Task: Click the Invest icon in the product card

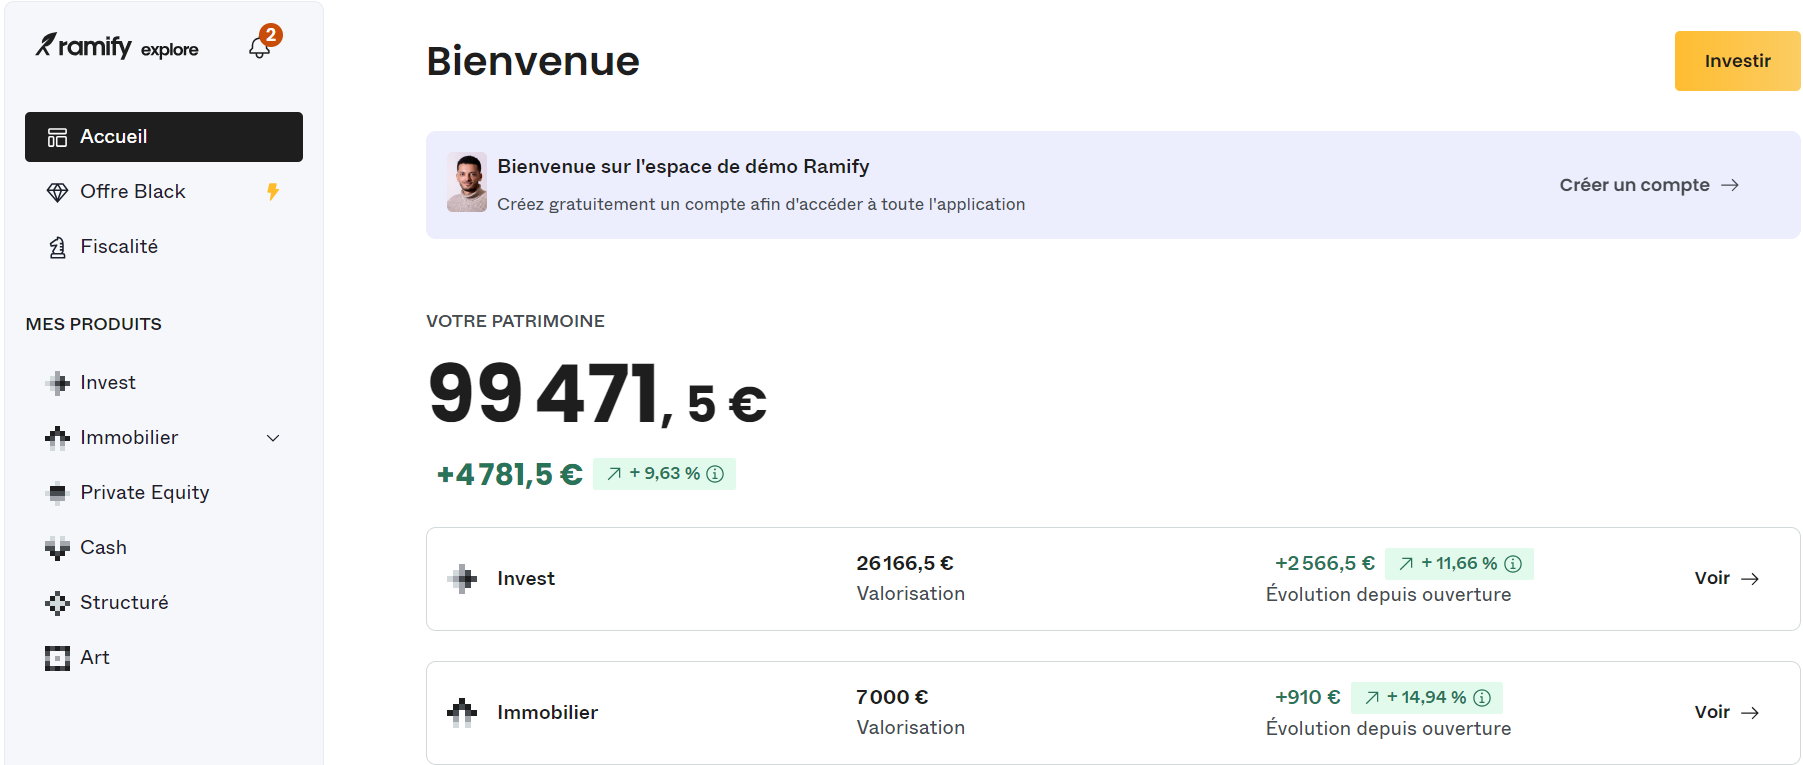Action: (x=462, y=578)
